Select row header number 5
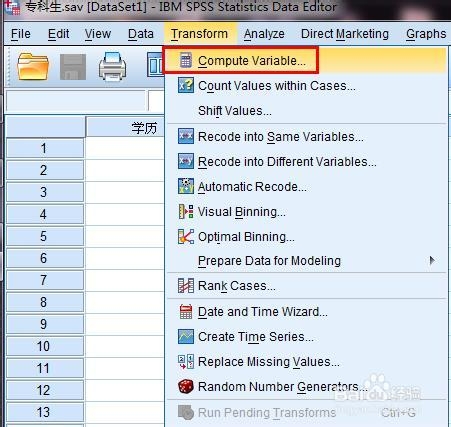The height and width of the screenshot is (427, 451). pyautogui.click(x=45, y=236)
